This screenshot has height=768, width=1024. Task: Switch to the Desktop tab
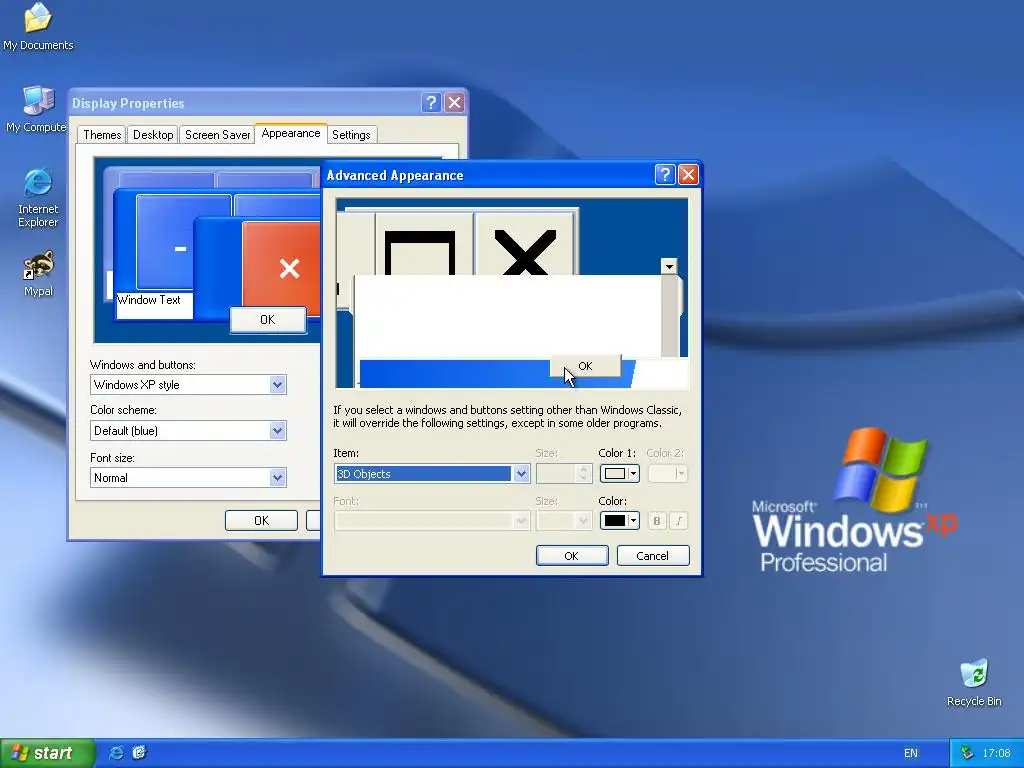(153, 135)
